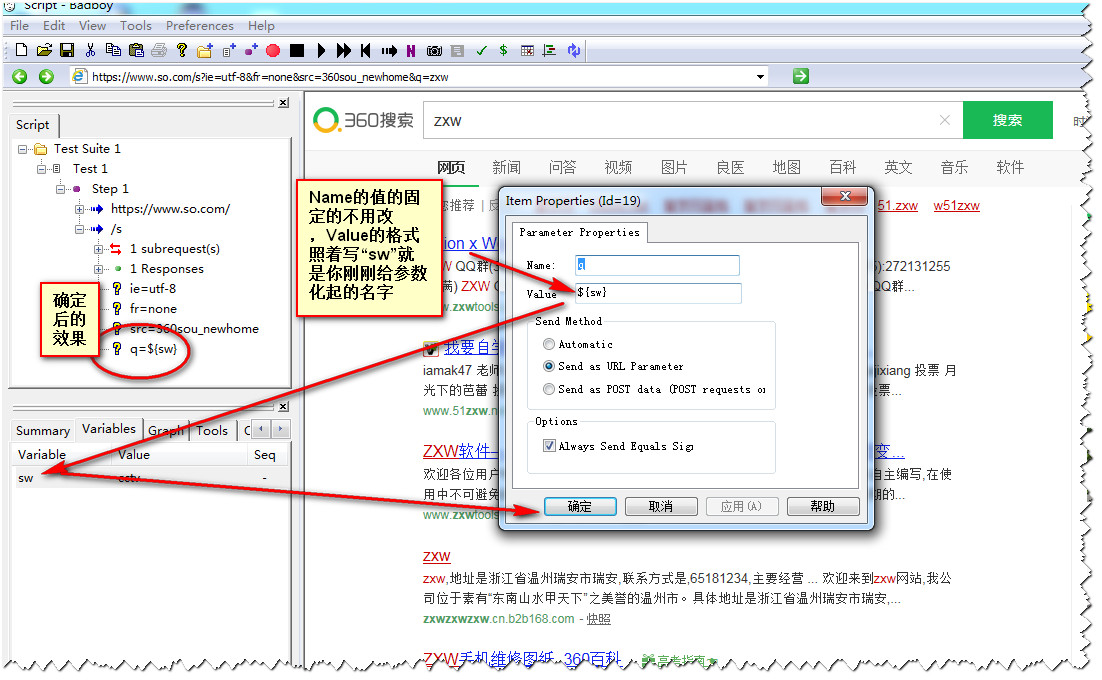Expand the 1 Responses node
The image size is (1102, 680).
point(99,269)
